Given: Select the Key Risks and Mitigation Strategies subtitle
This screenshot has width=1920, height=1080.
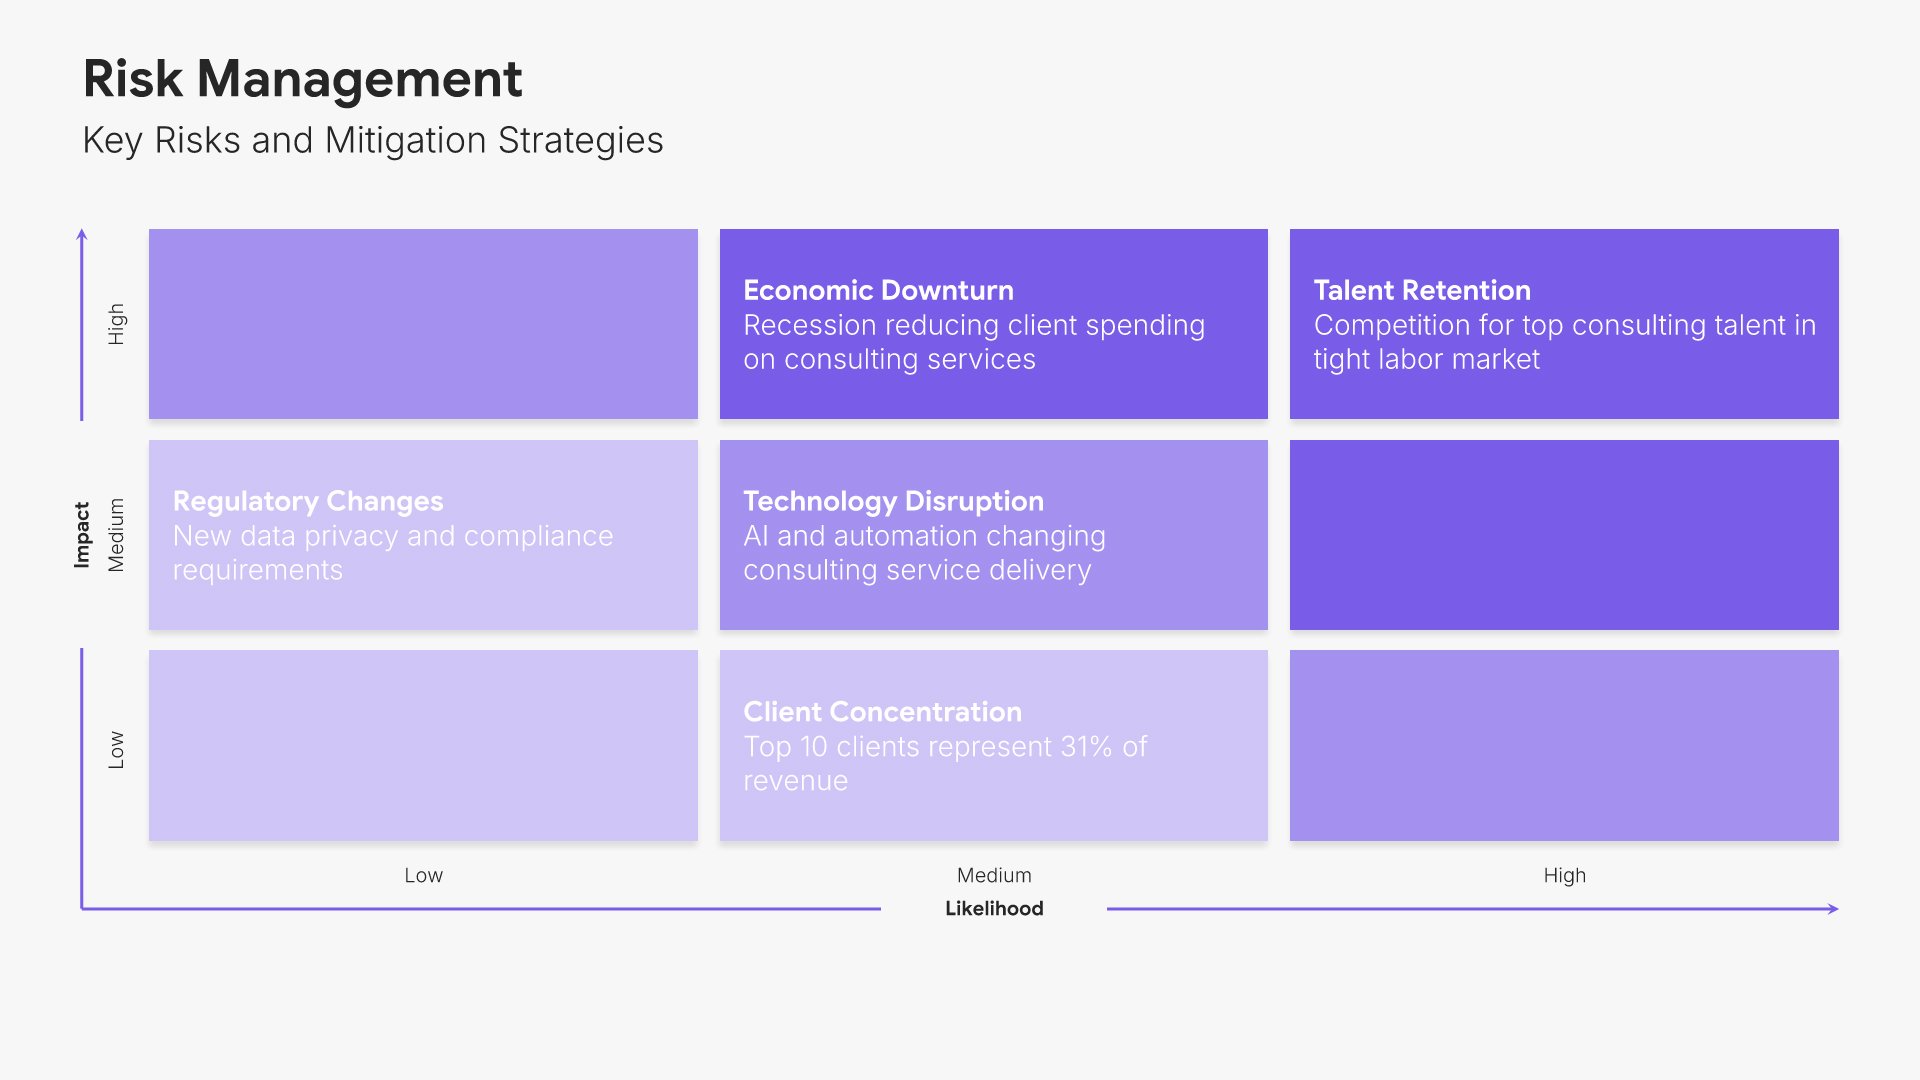Looking at the screenshot, I should point(372,140).
